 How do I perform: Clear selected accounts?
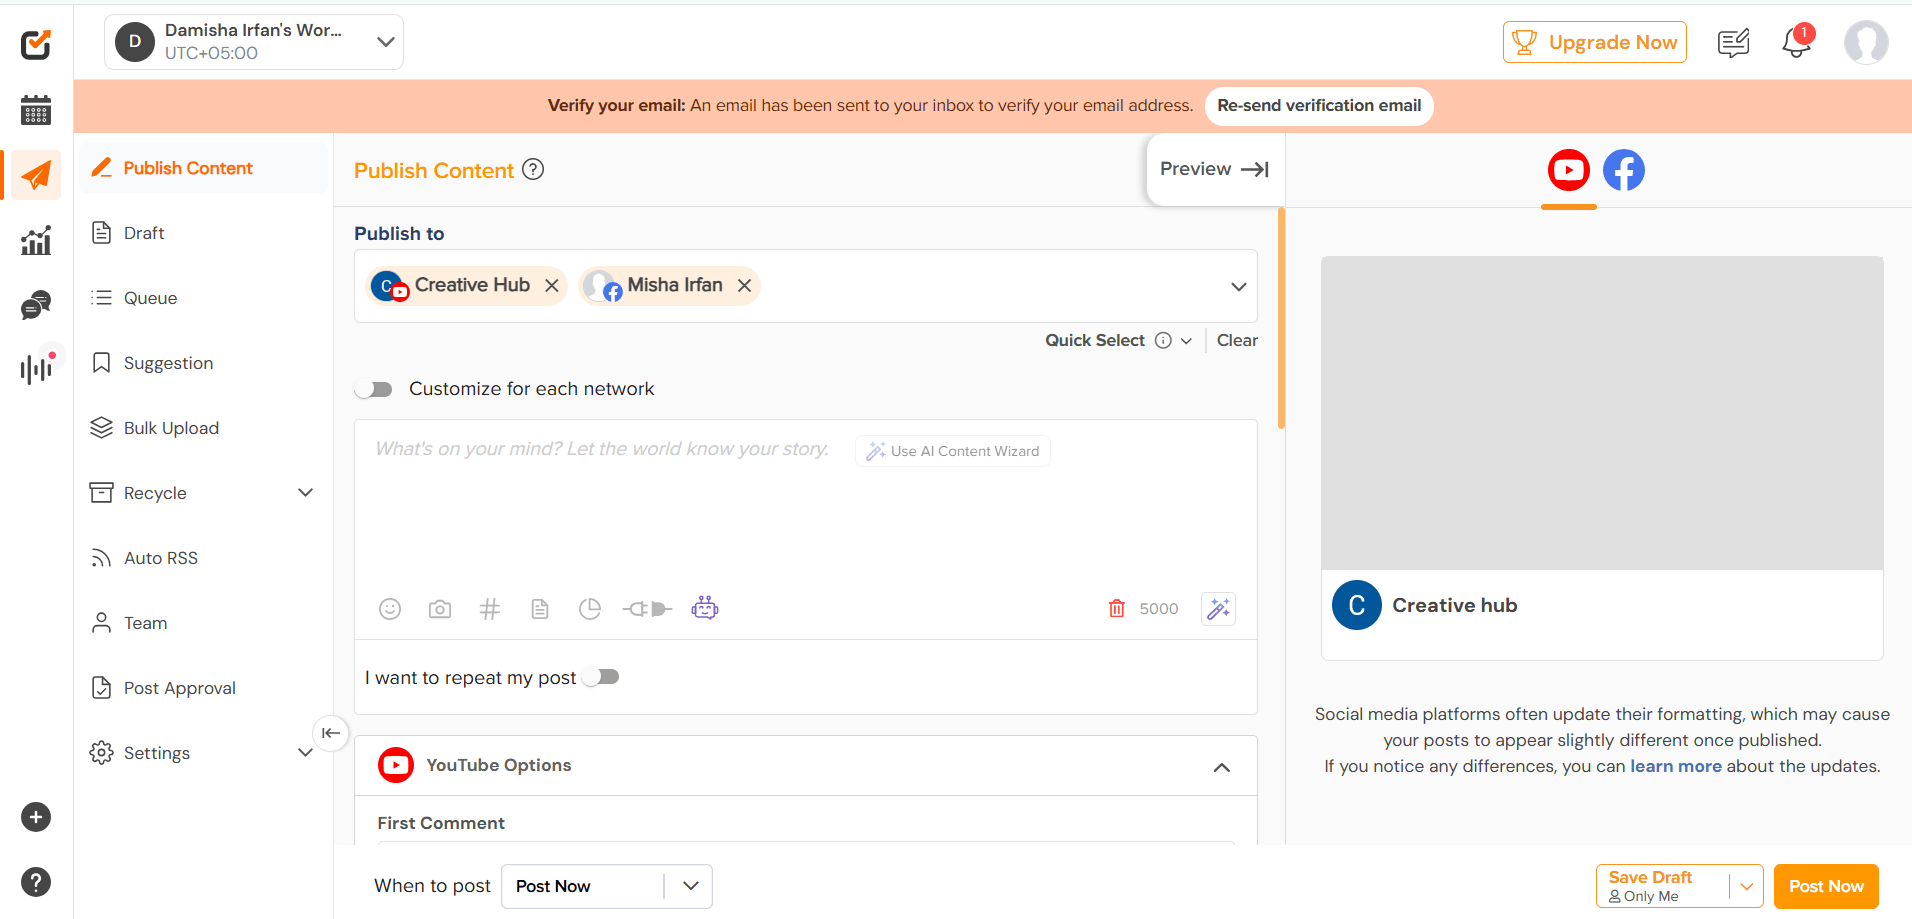tap(1237, 340)
